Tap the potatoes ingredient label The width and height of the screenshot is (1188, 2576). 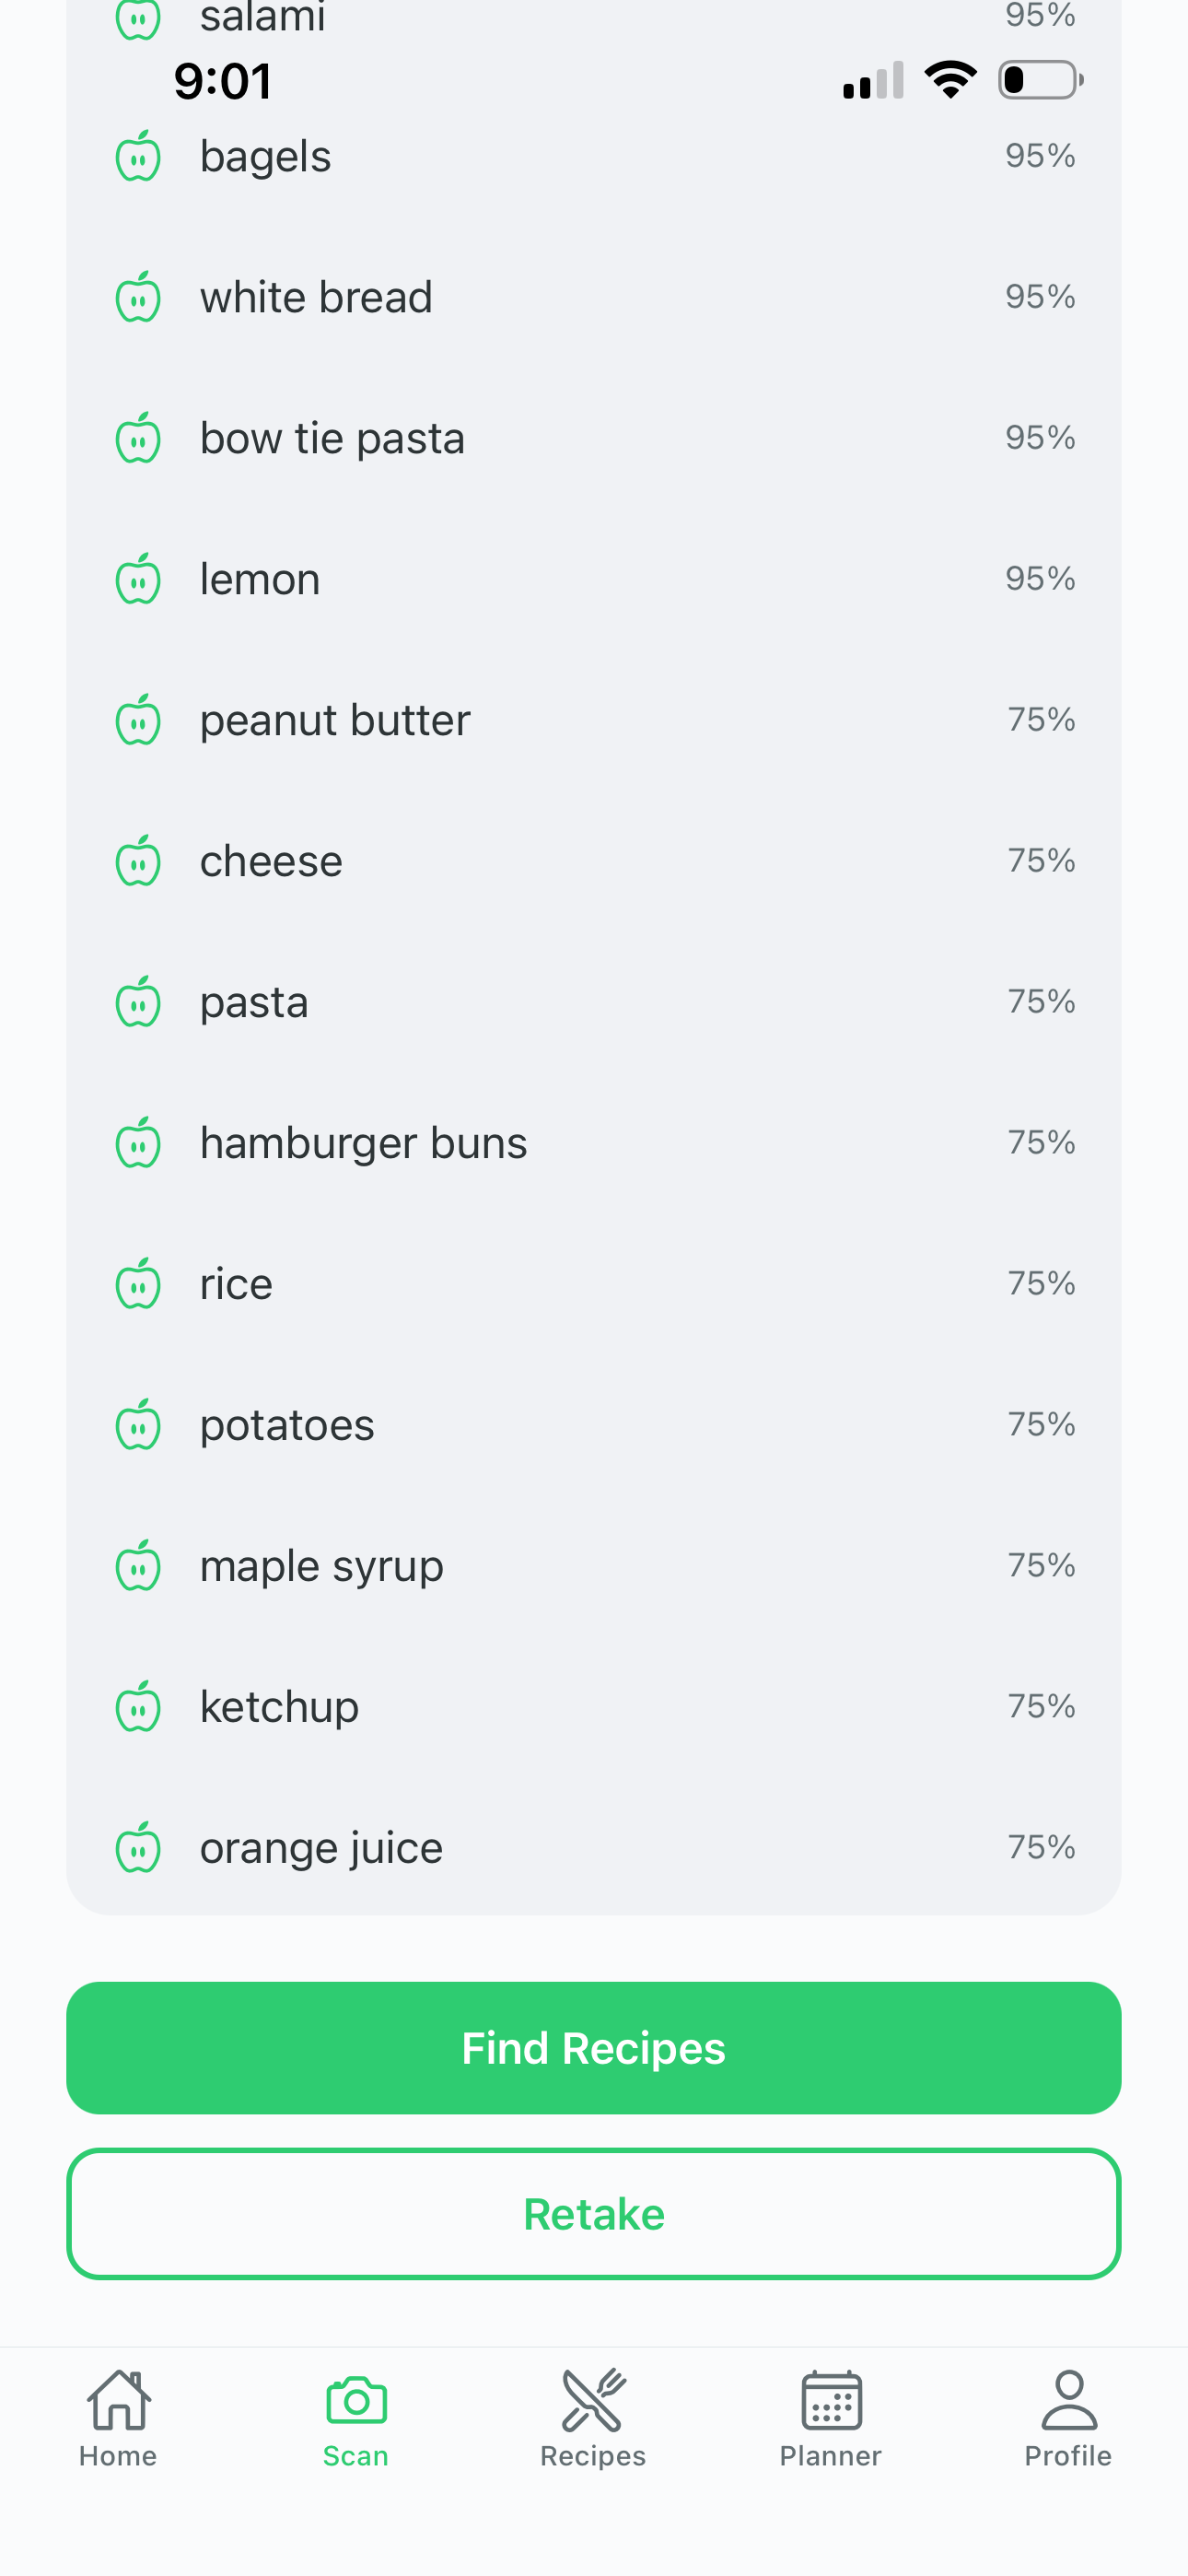pos(287,1425)
